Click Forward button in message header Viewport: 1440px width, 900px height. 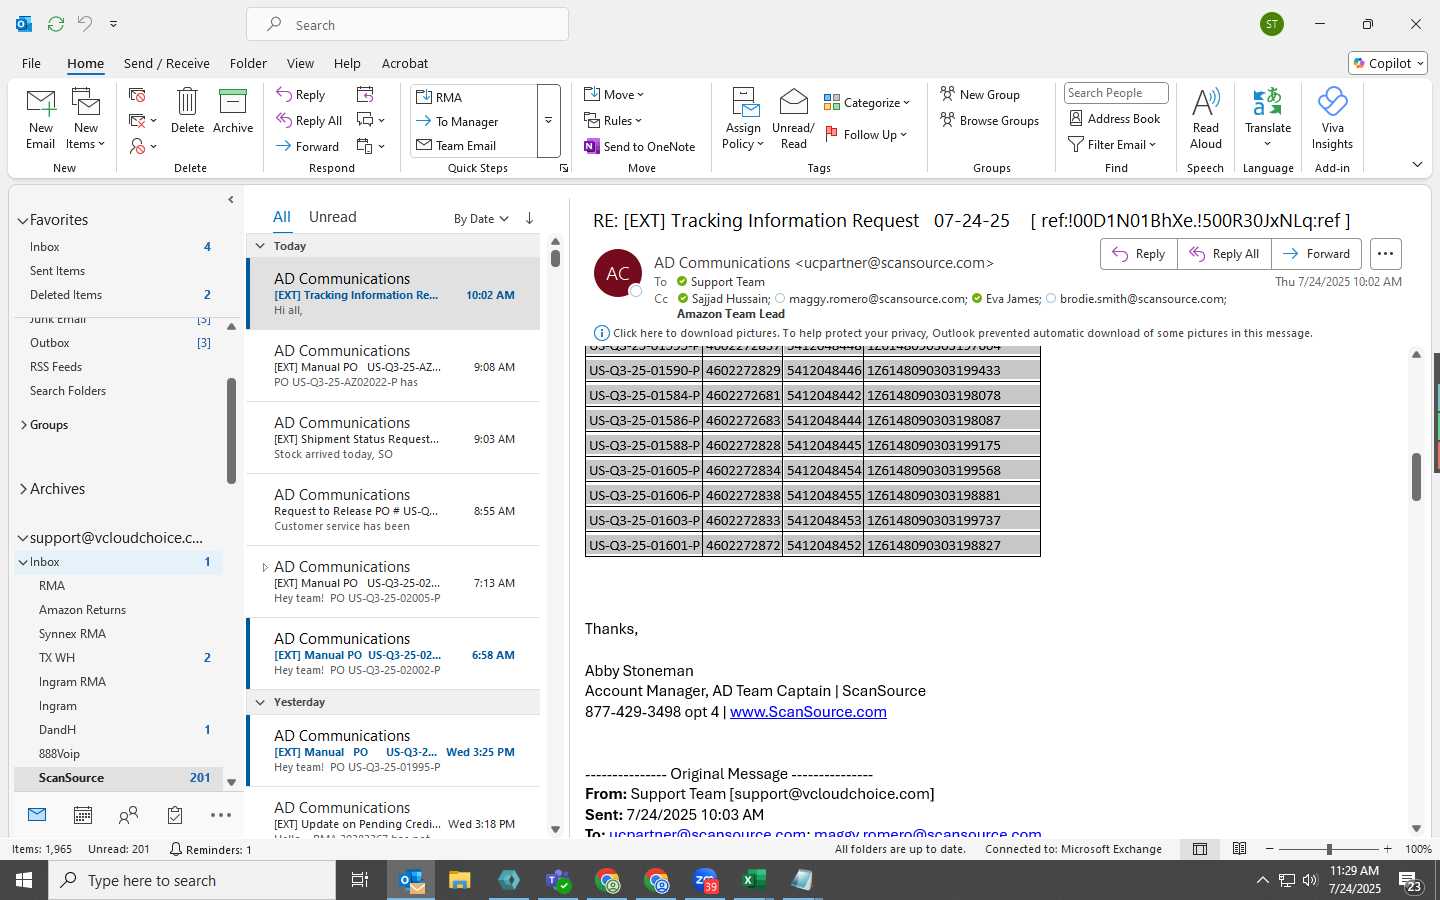click(1317, 254)
